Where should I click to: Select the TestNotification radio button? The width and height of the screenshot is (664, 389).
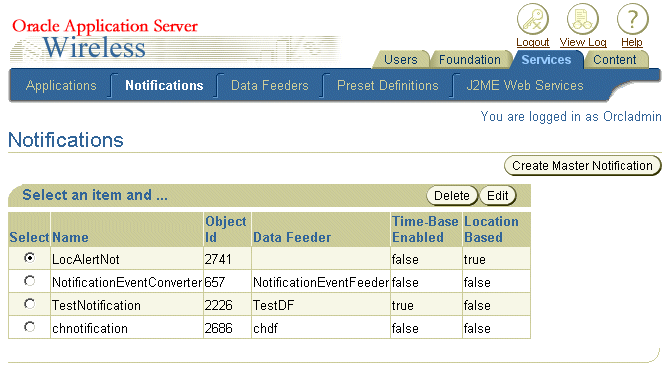pyautogui.click(x=30, y=304)
